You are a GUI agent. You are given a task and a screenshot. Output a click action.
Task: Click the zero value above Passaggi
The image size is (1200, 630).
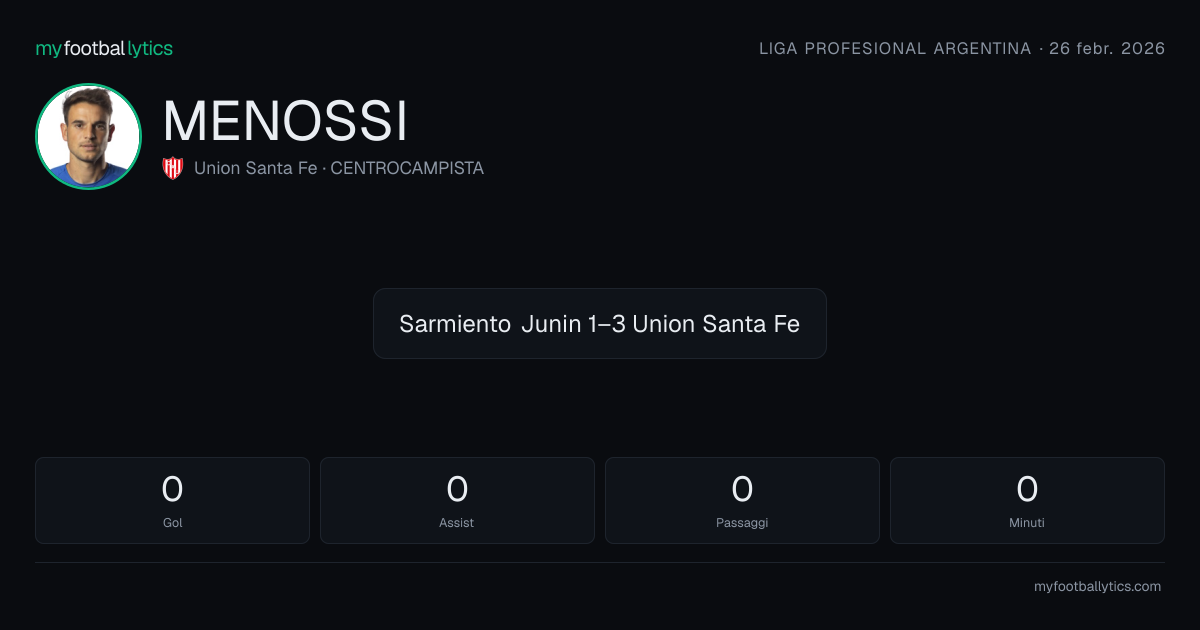(742, 489)
